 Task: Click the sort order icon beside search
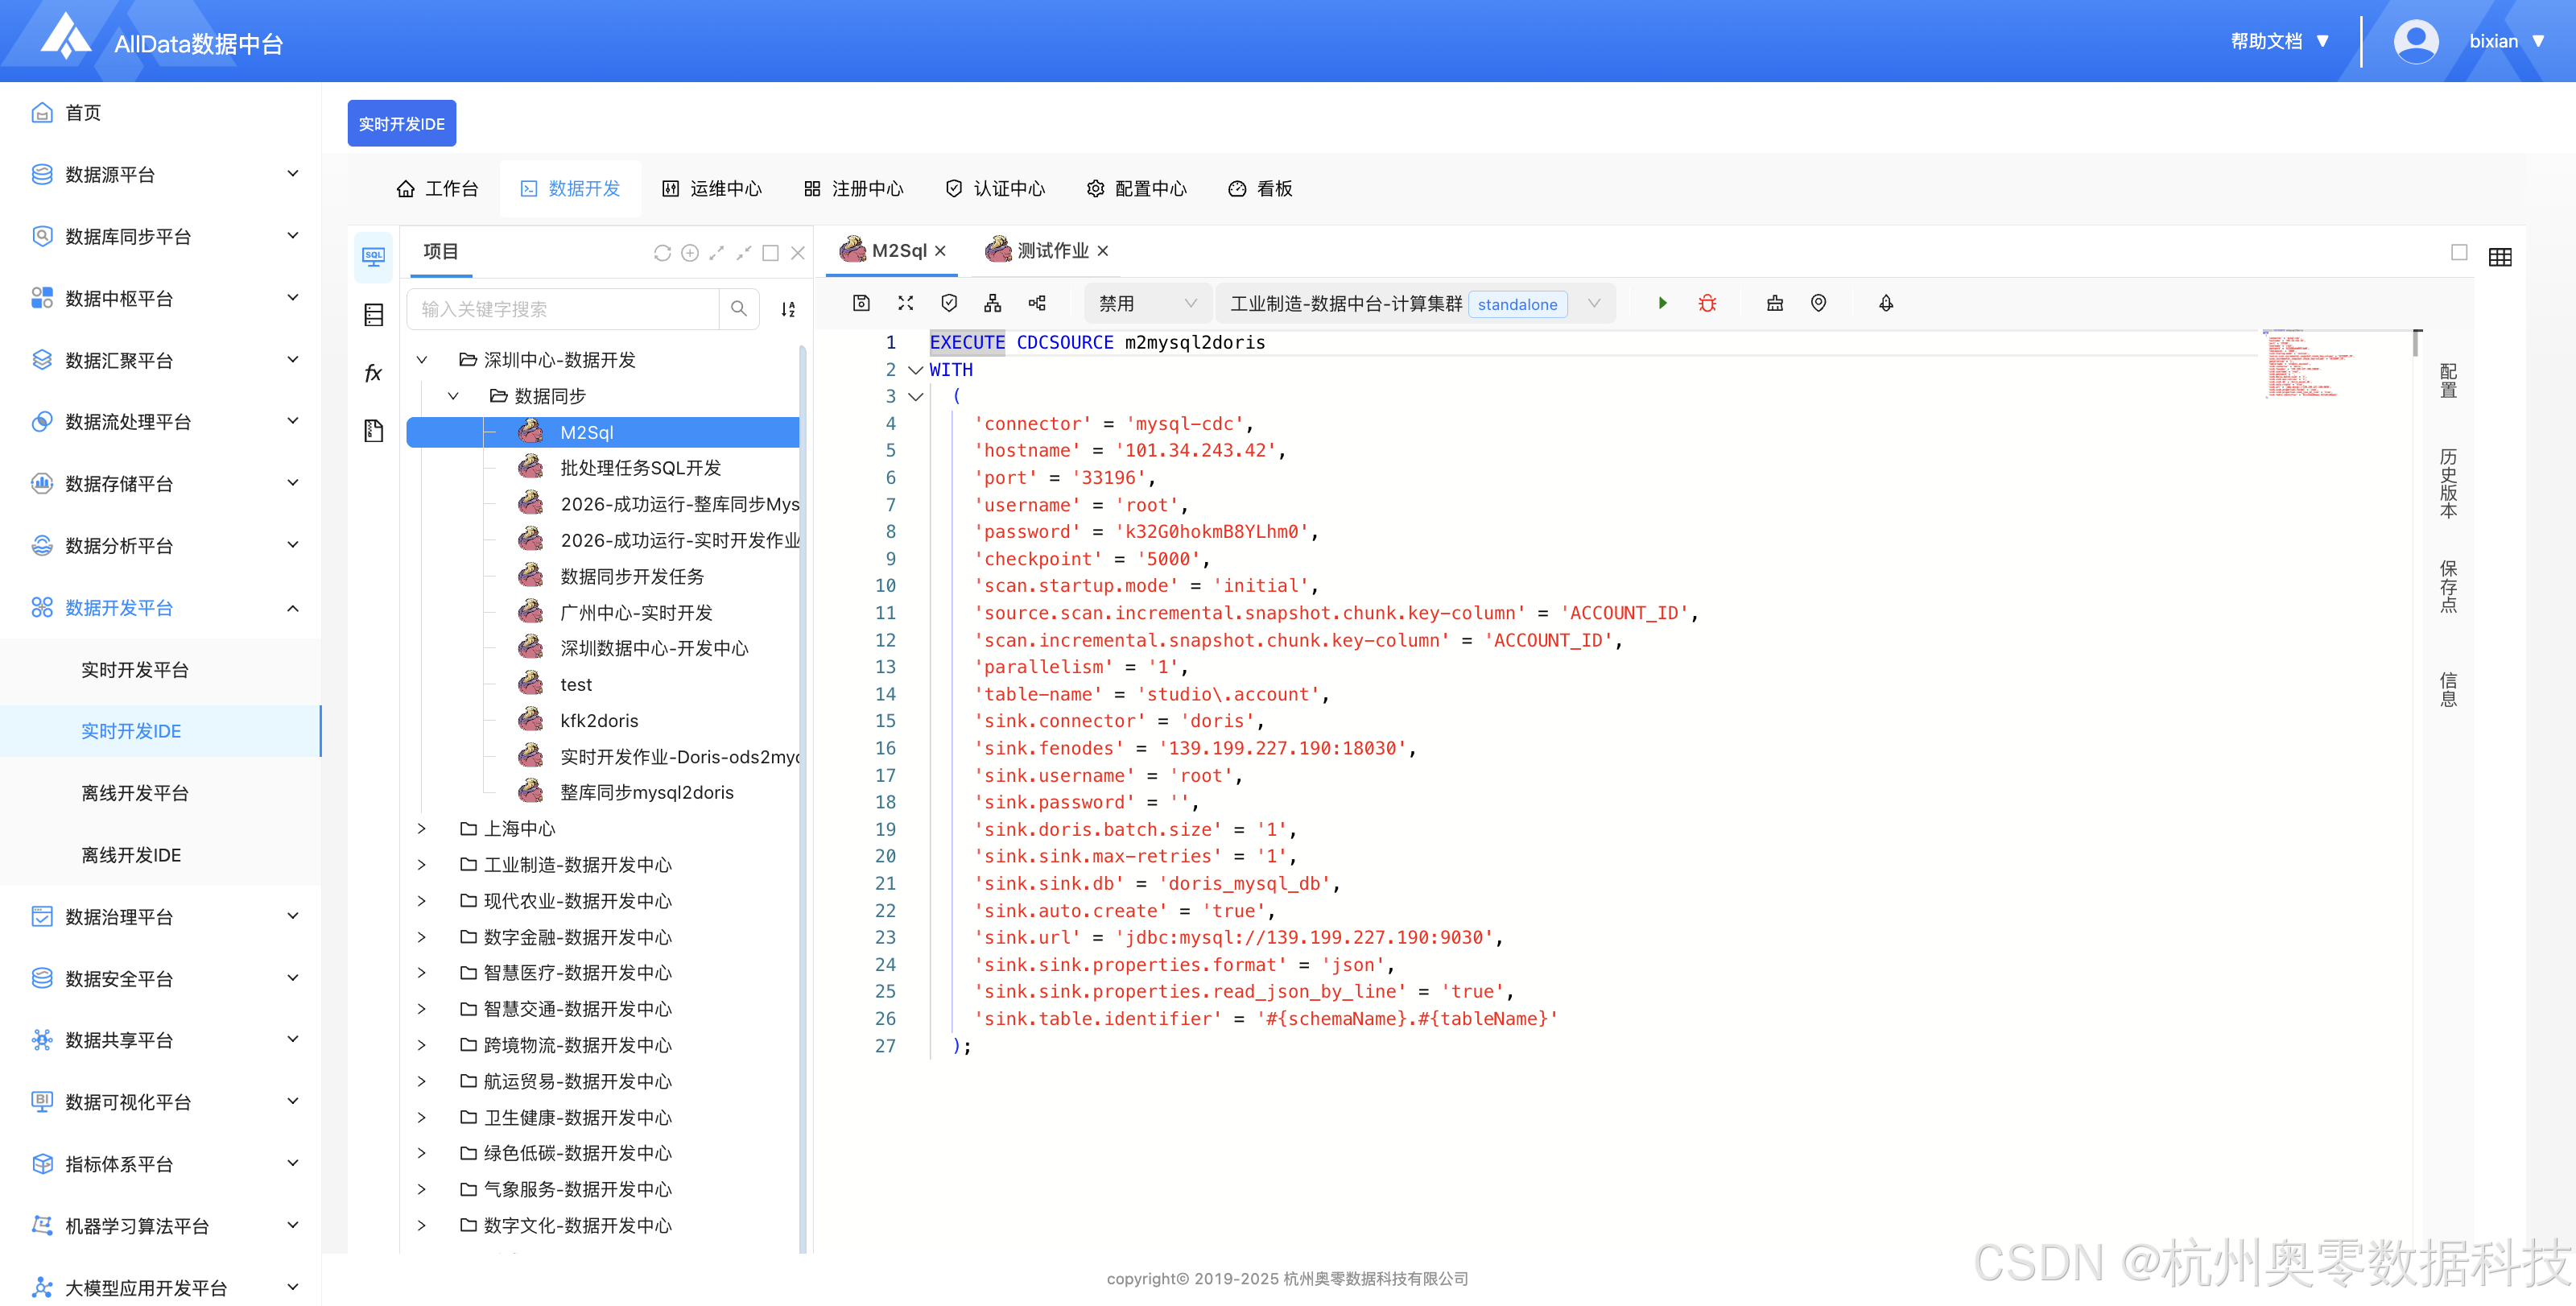click(x=788, y=309)
